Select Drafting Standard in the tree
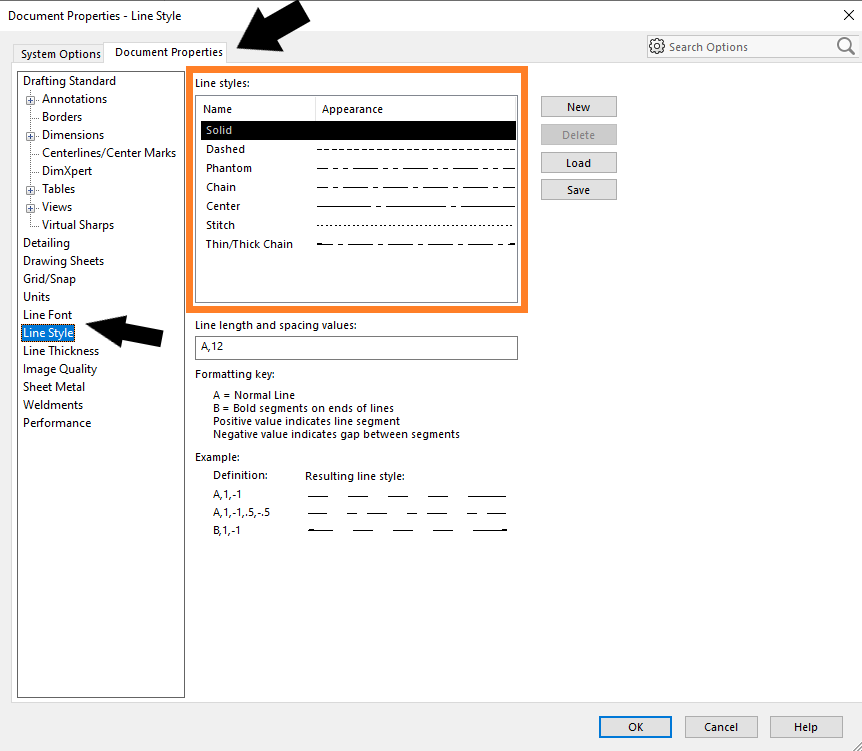This screenshot has width=862, height=751. tap(69, 81)
